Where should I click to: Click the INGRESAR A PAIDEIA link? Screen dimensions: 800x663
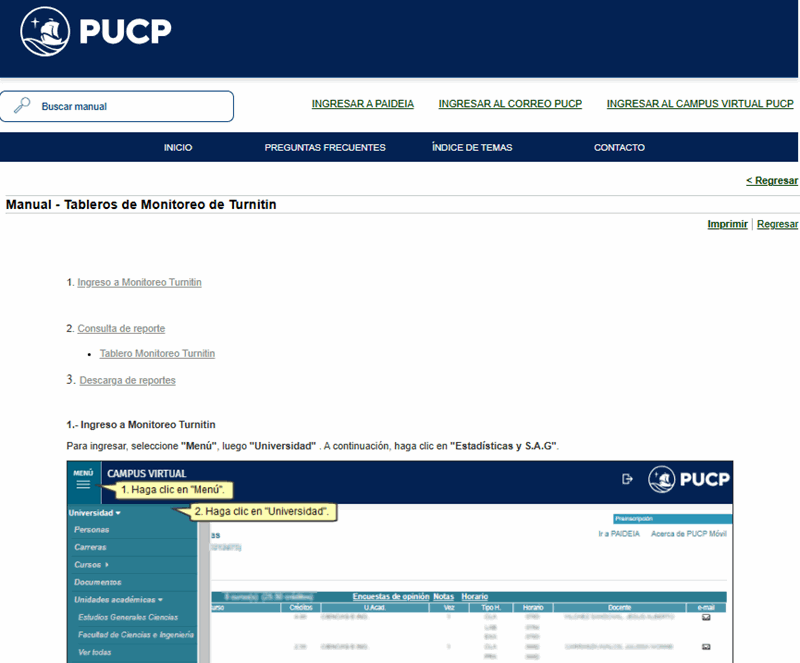(362, 104)
